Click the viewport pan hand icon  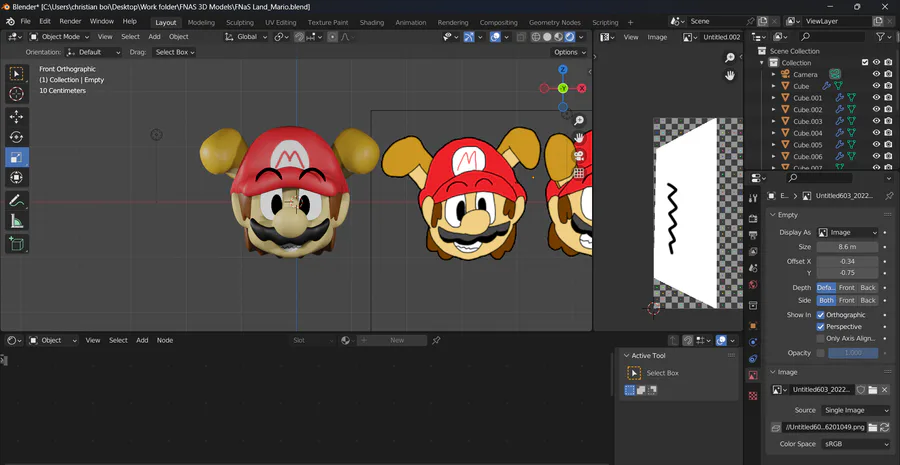(579, 138)
